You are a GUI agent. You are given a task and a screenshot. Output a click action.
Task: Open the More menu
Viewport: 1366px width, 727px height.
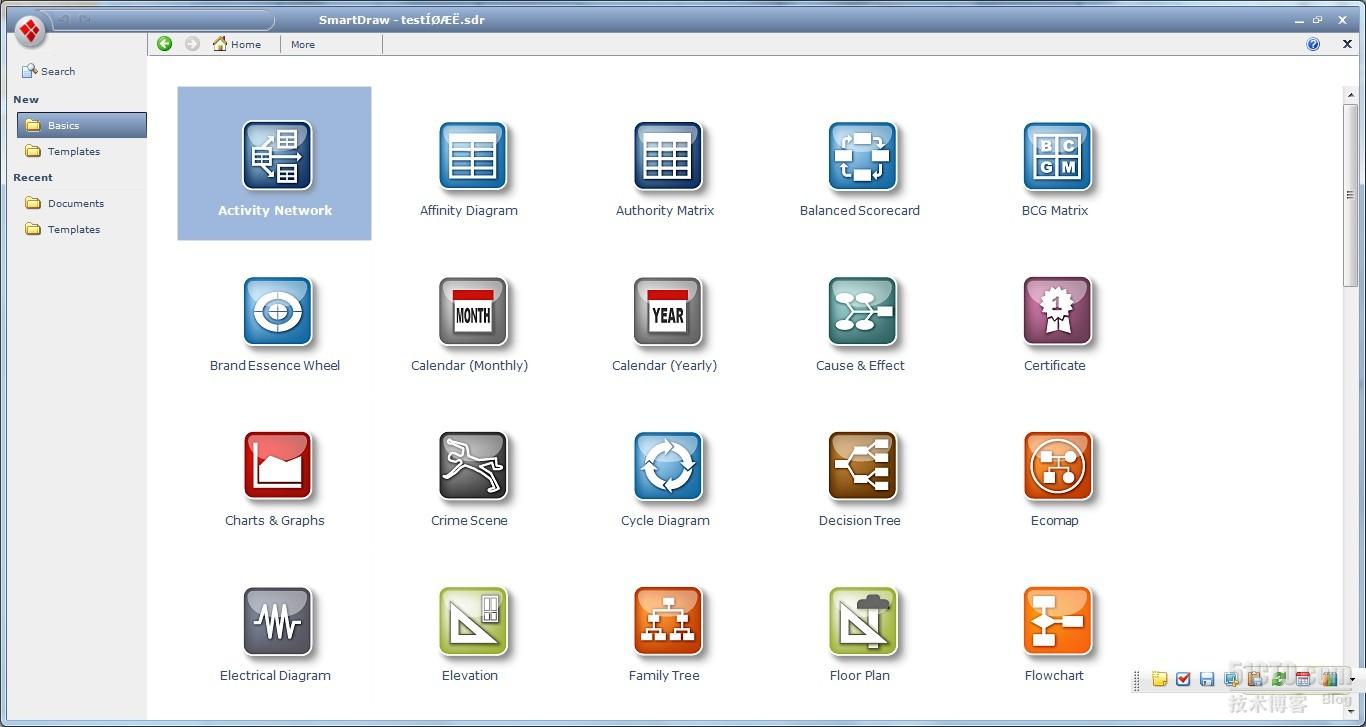coord(303,44)
